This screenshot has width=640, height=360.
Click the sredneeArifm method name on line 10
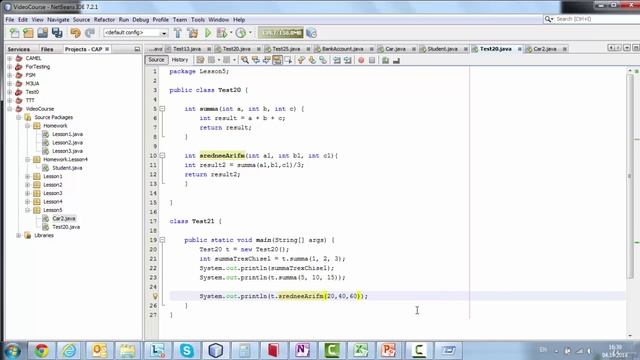pos(222,156)
